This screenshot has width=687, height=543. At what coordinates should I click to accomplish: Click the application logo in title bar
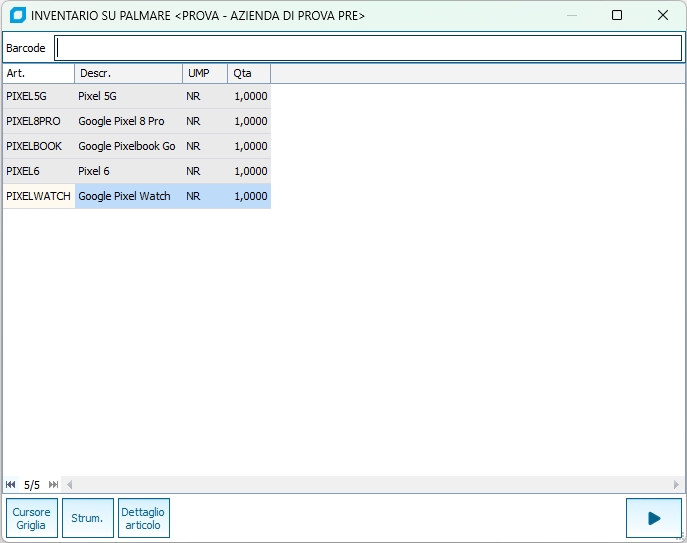18,15
